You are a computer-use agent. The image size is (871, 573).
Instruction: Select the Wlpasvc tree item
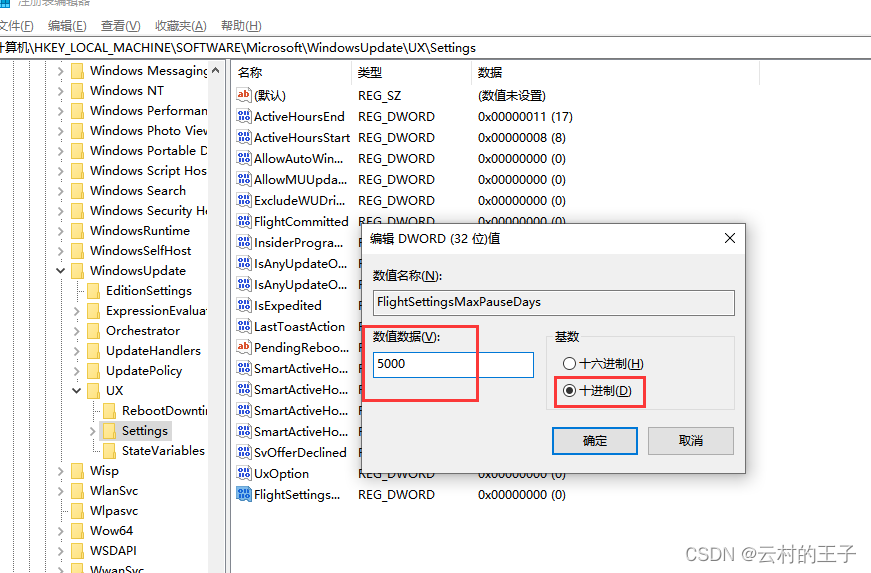tap(114, 510)
